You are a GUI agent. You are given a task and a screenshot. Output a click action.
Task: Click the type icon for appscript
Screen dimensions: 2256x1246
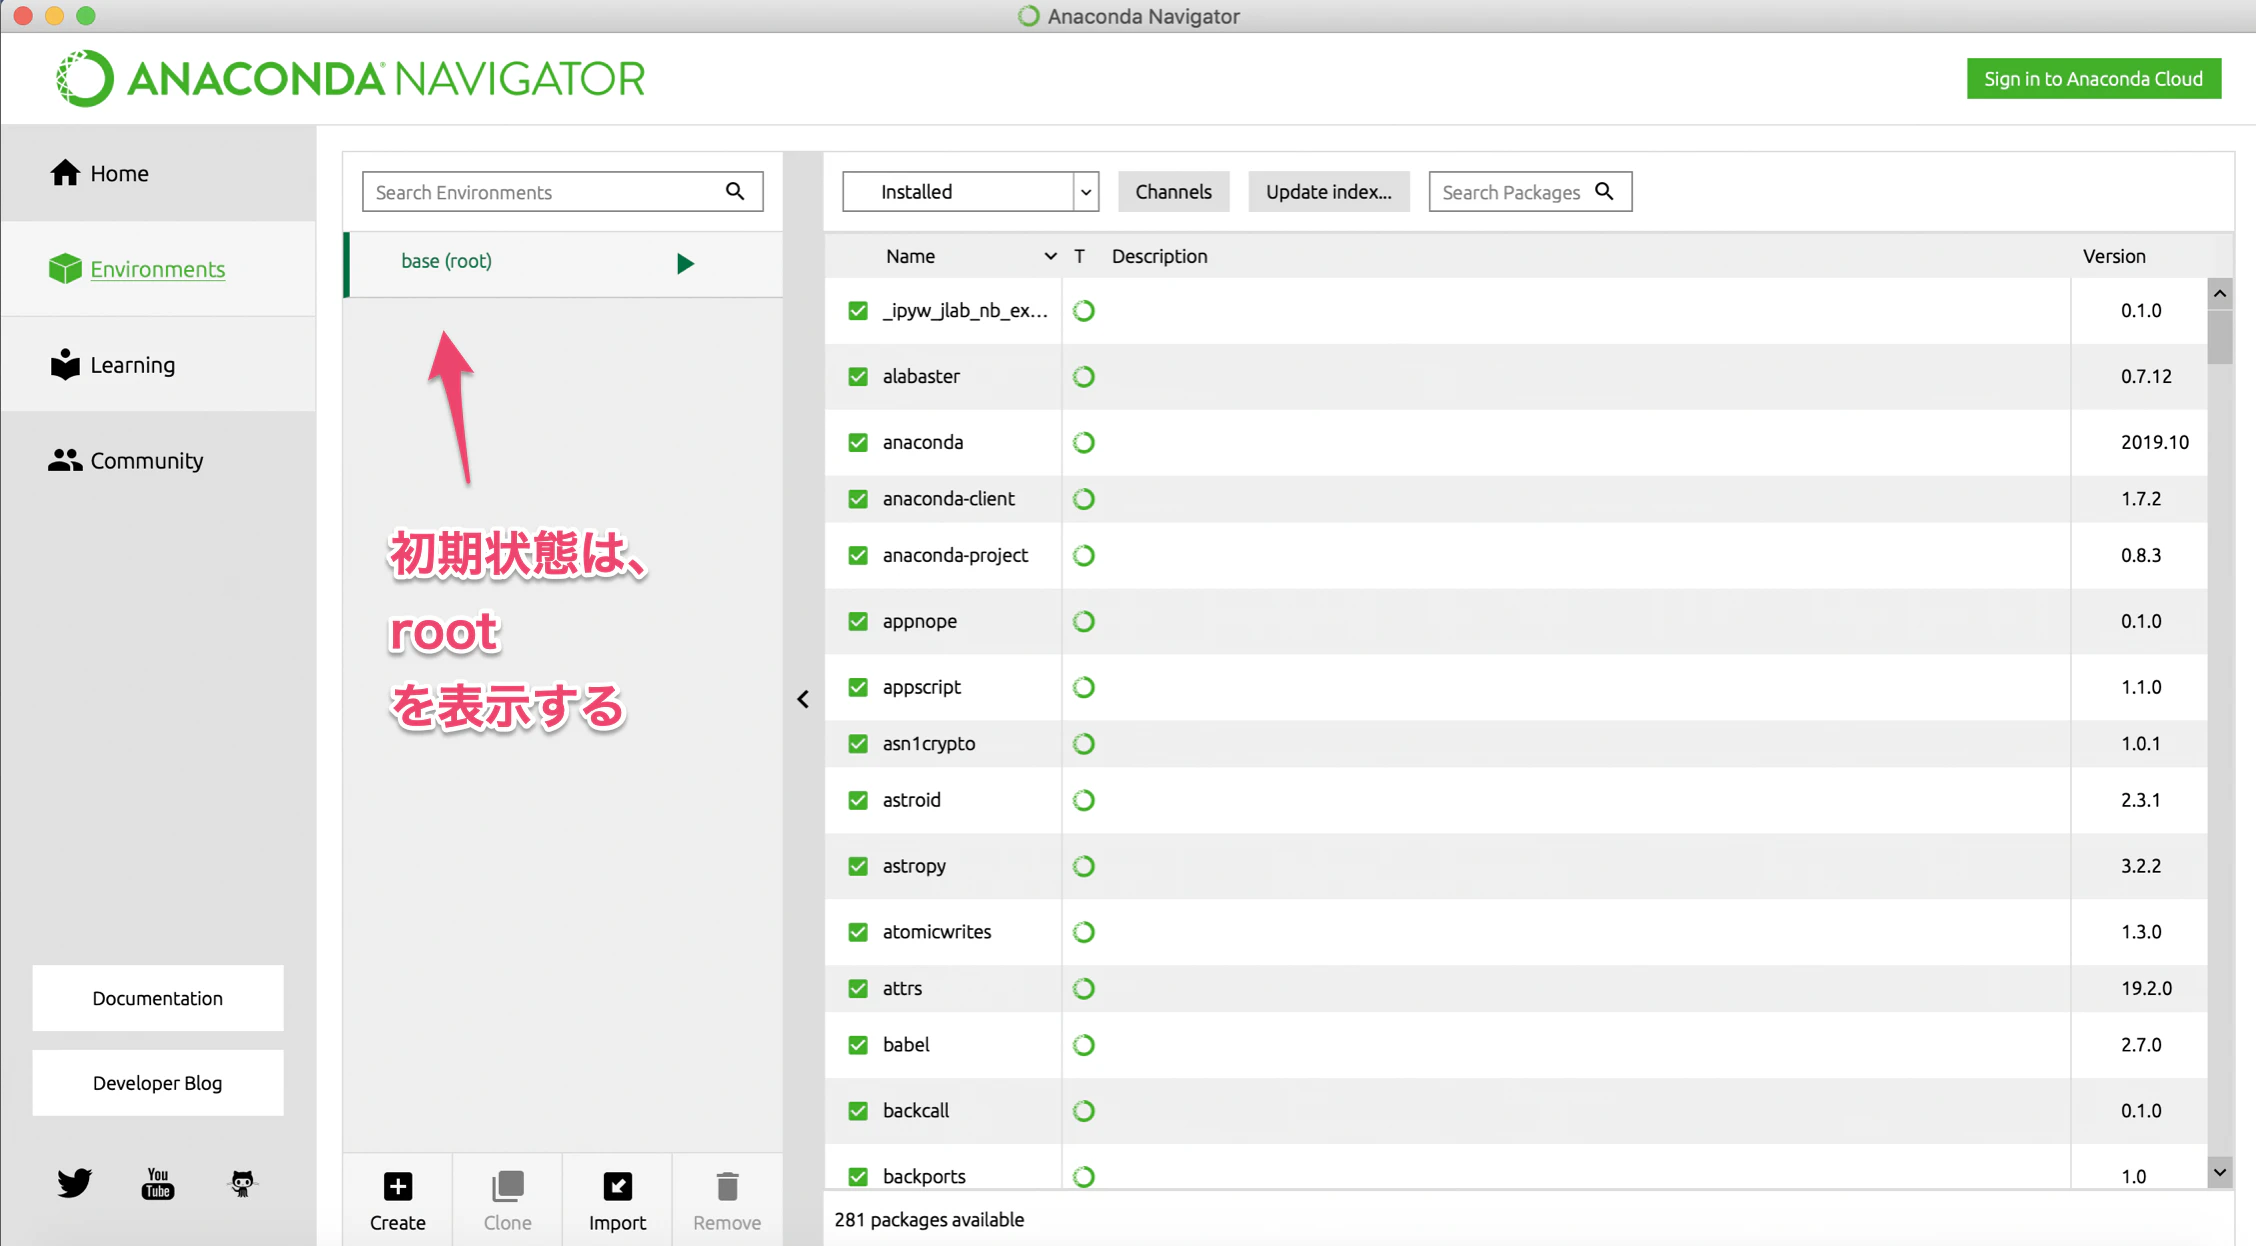pos(1084,687)
